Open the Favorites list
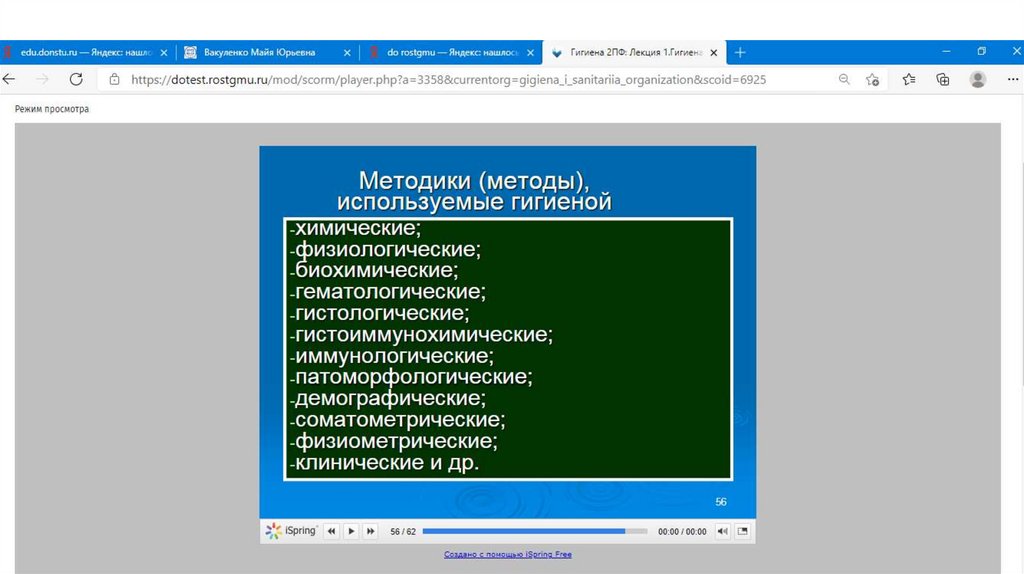1024x574 pixels. click(908, 79)
